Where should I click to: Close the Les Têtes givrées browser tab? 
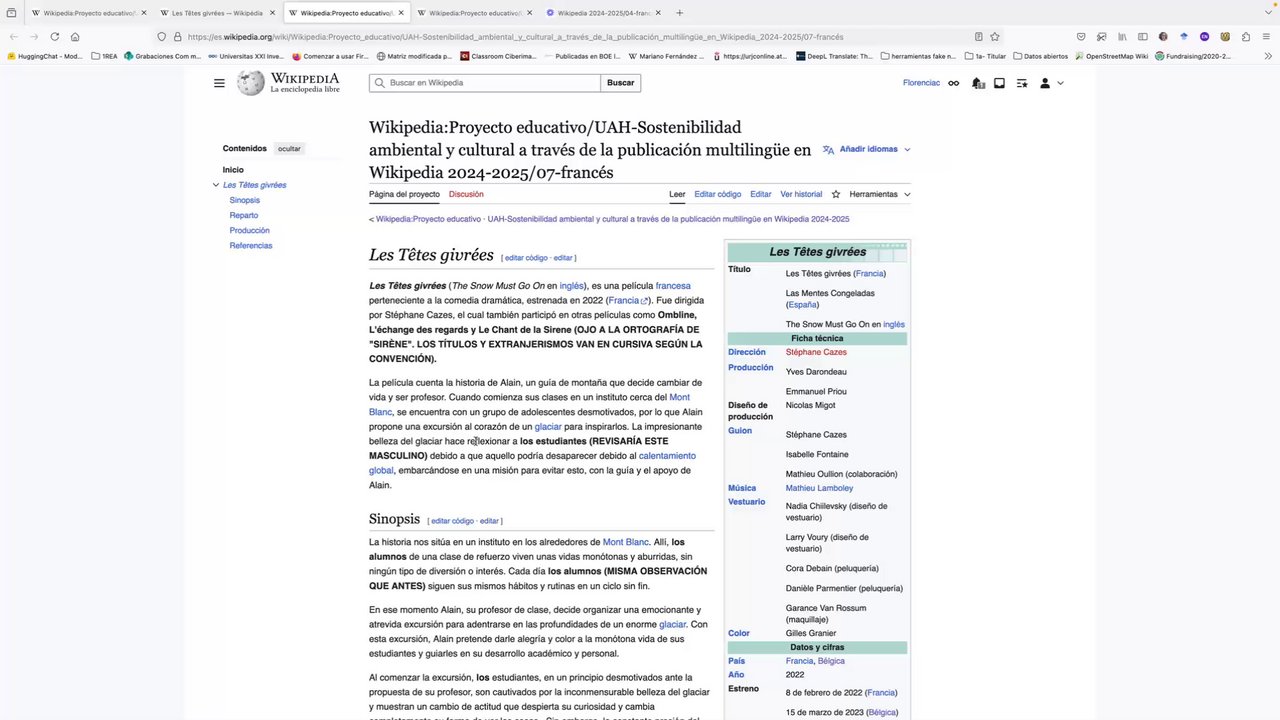272,13
